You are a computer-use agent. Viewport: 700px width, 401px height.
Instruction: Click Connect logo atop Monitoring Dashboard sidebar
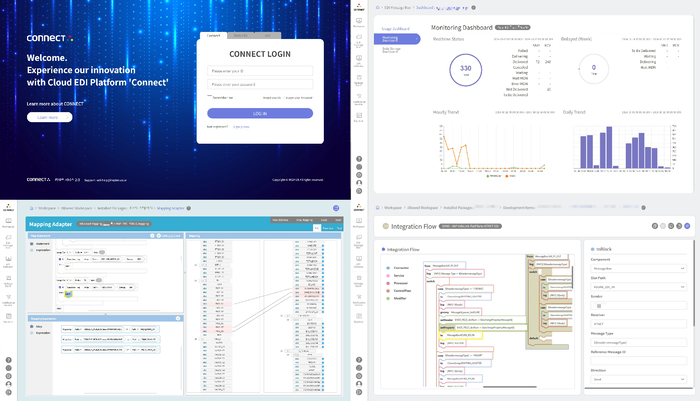[x=359, y=7]
